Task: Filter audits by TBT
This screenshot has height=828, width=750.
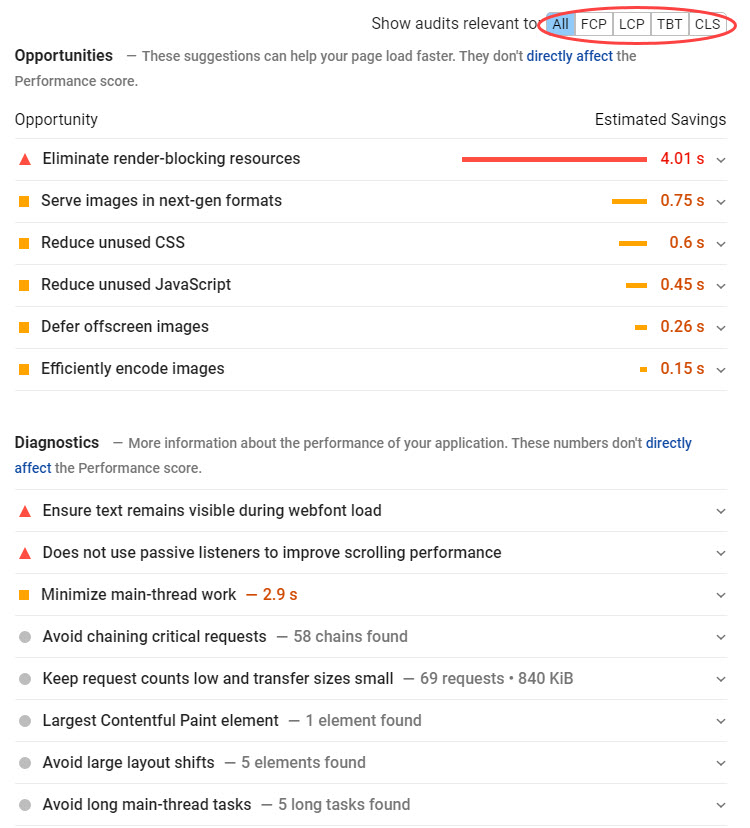Action: coord(670,24)
